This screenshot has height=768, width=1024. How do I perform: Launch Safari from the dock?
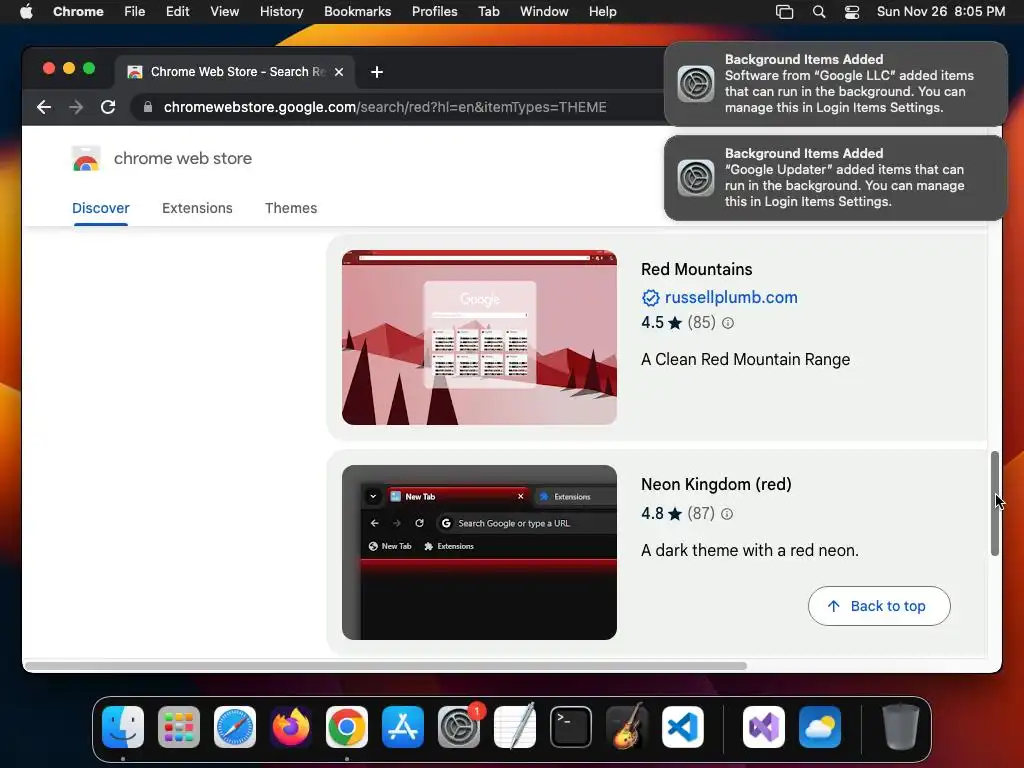235,727
